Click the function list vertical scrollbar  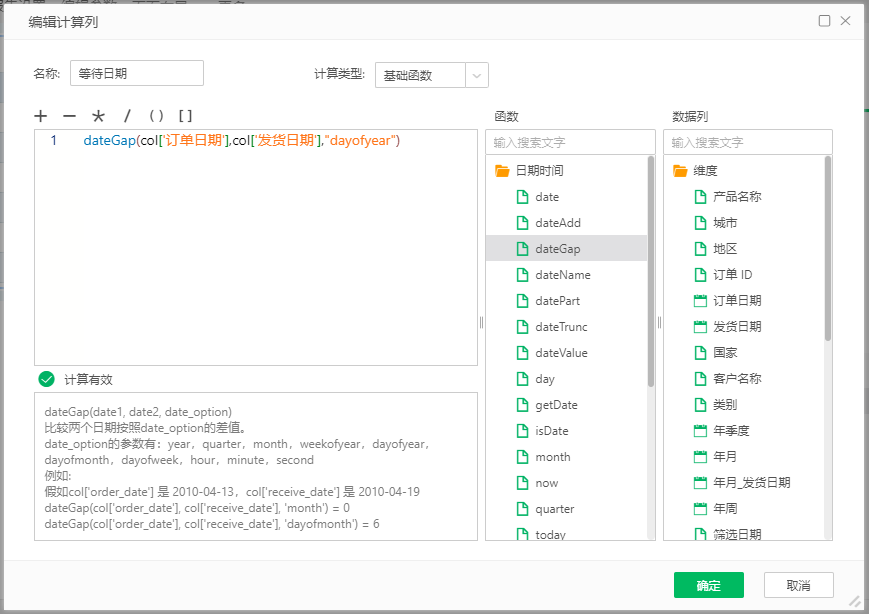pyautogui.click(x=651, y=270)
